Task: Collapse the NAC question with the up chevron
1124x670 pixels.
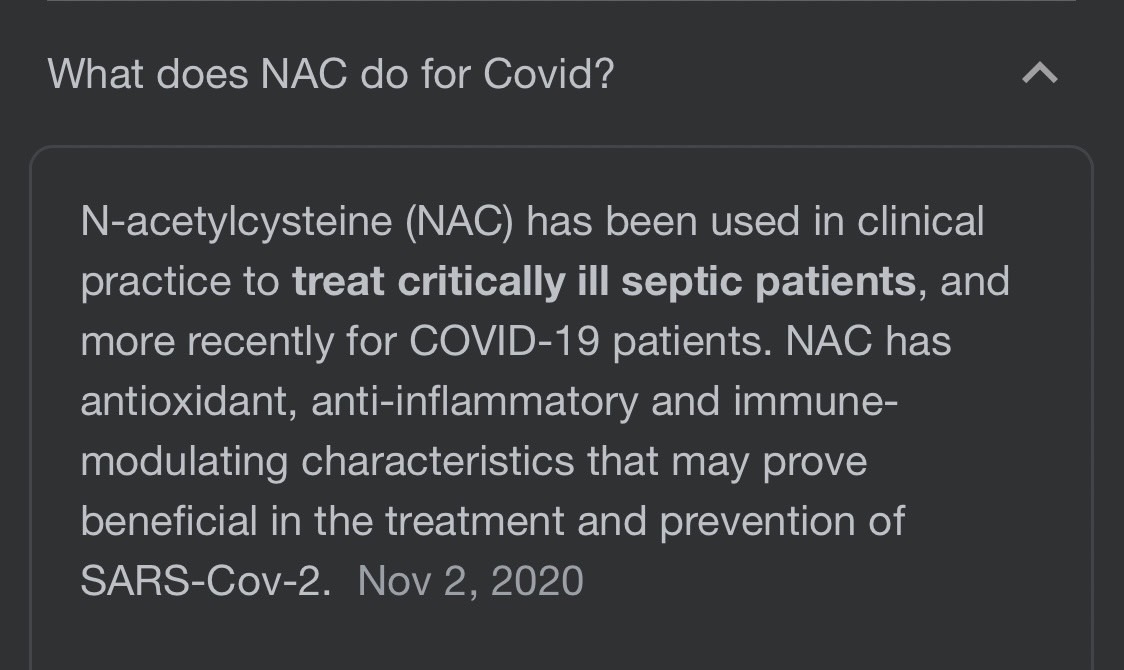Action: 1039,73
